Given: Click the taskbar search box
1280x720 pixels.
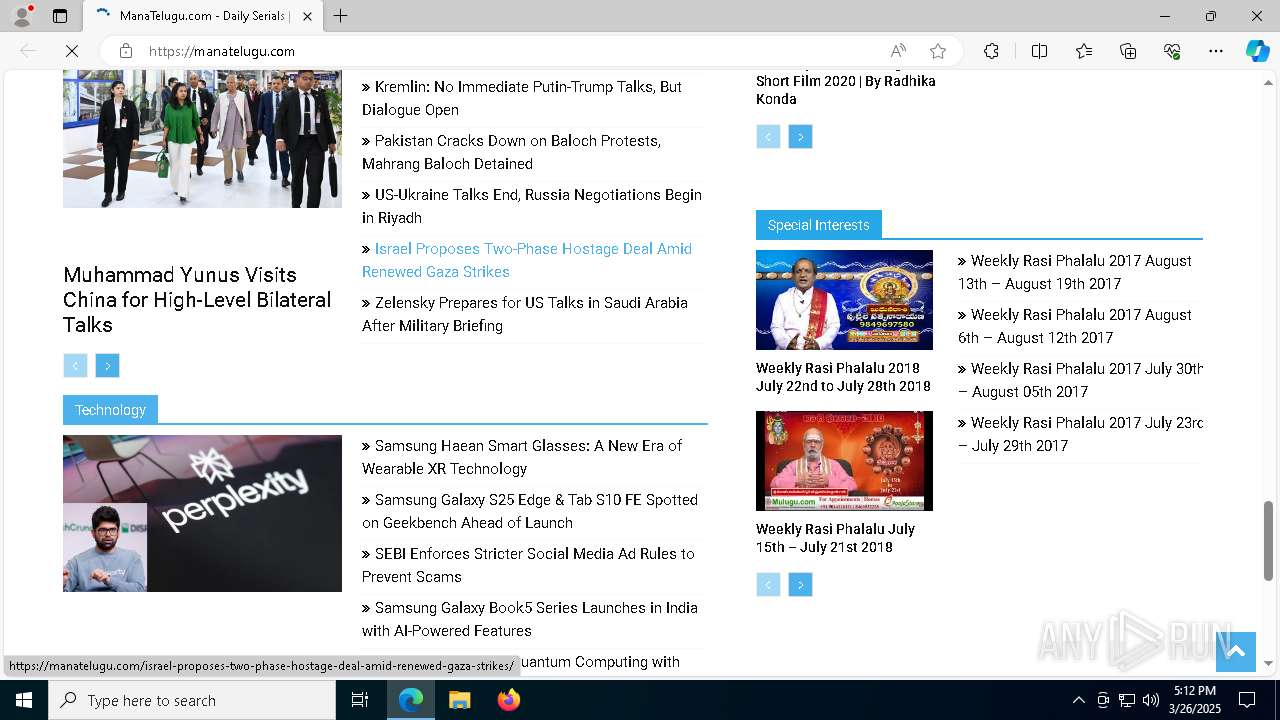Looking at the screenshot, I should (x=192, y=700).
